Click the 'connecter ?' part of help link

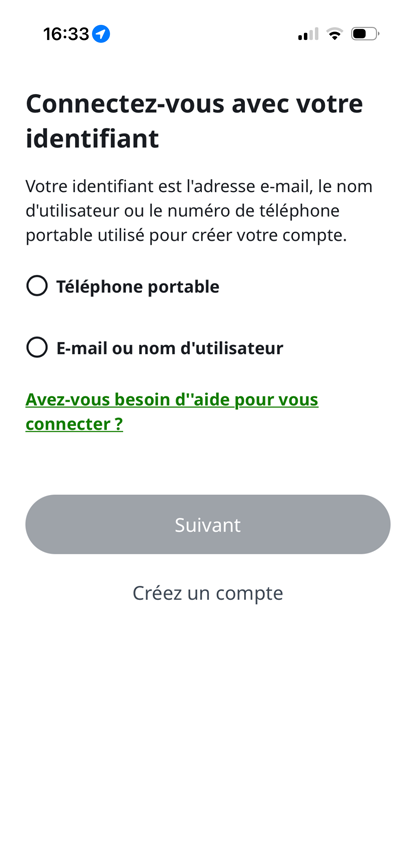click(74, 424)
